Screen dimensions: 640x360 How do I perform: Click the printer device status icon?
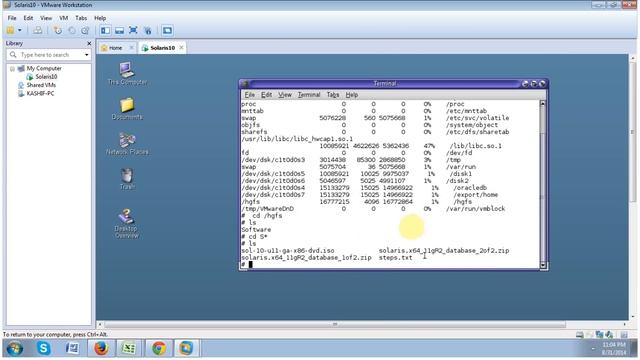(x=580, y=335)
